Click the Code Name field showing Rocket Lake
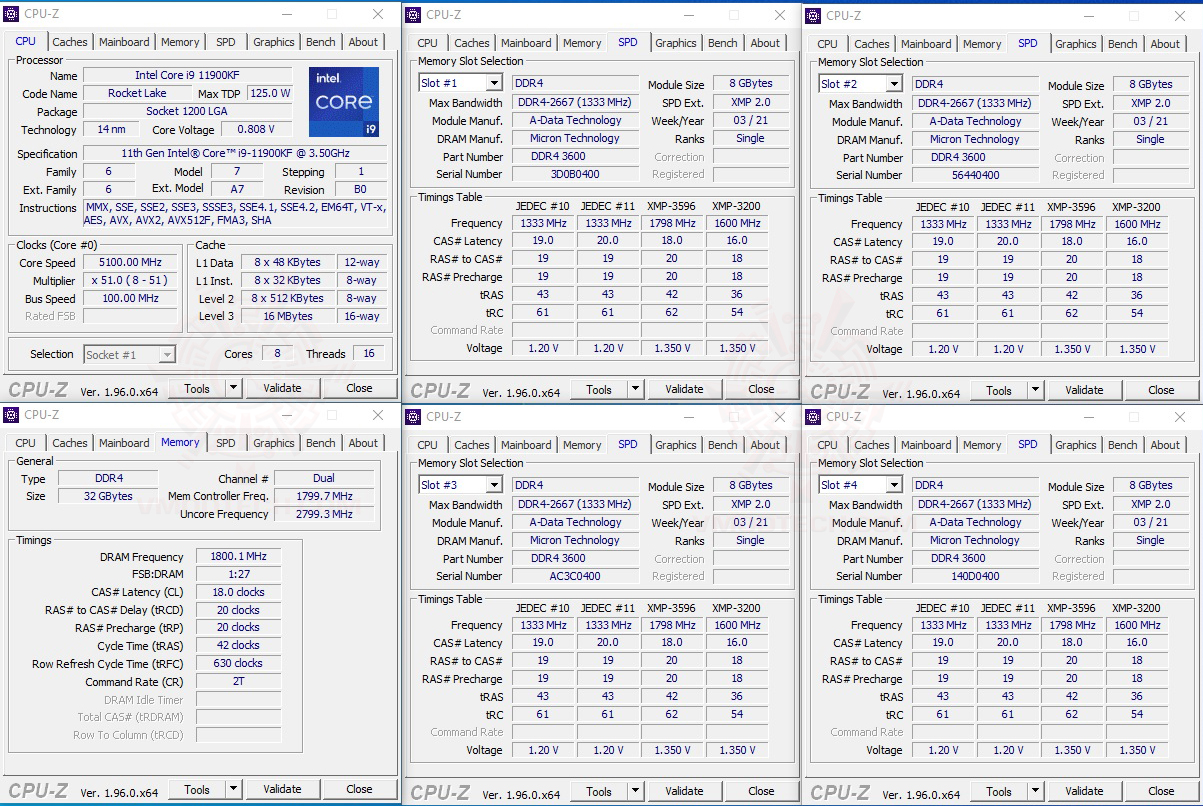The height and width of the screenshot is (806, 1203). tap(138, 93)
